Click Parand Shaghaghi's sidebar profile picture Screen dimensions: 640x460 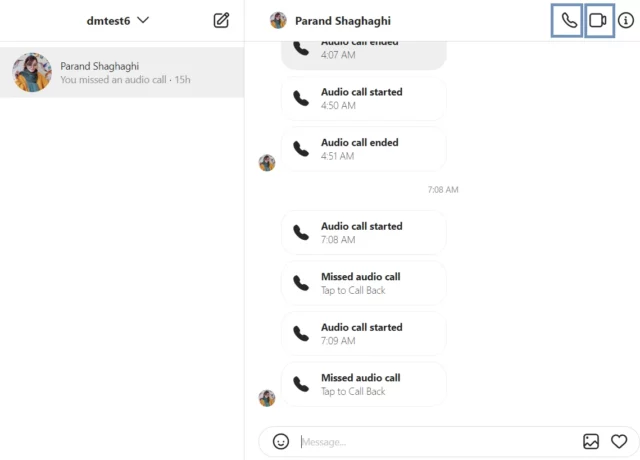(x=32, y=72)
